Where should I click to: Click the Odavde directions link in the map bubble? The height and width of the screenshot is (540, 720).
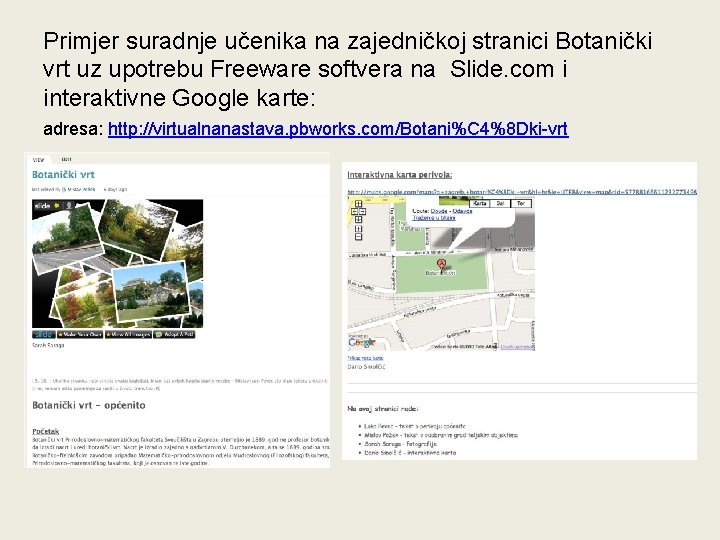click(x=462, y=211)
